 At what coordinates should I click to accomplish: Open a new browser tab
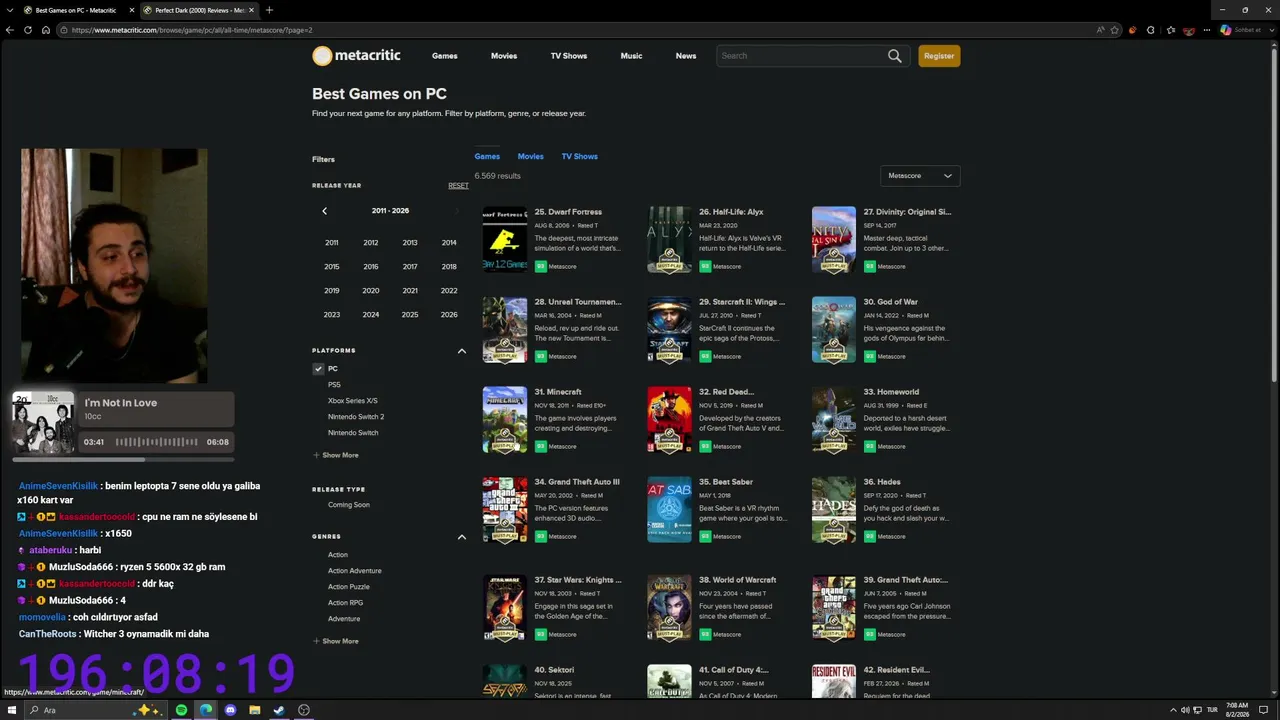[x=269, y=10]
